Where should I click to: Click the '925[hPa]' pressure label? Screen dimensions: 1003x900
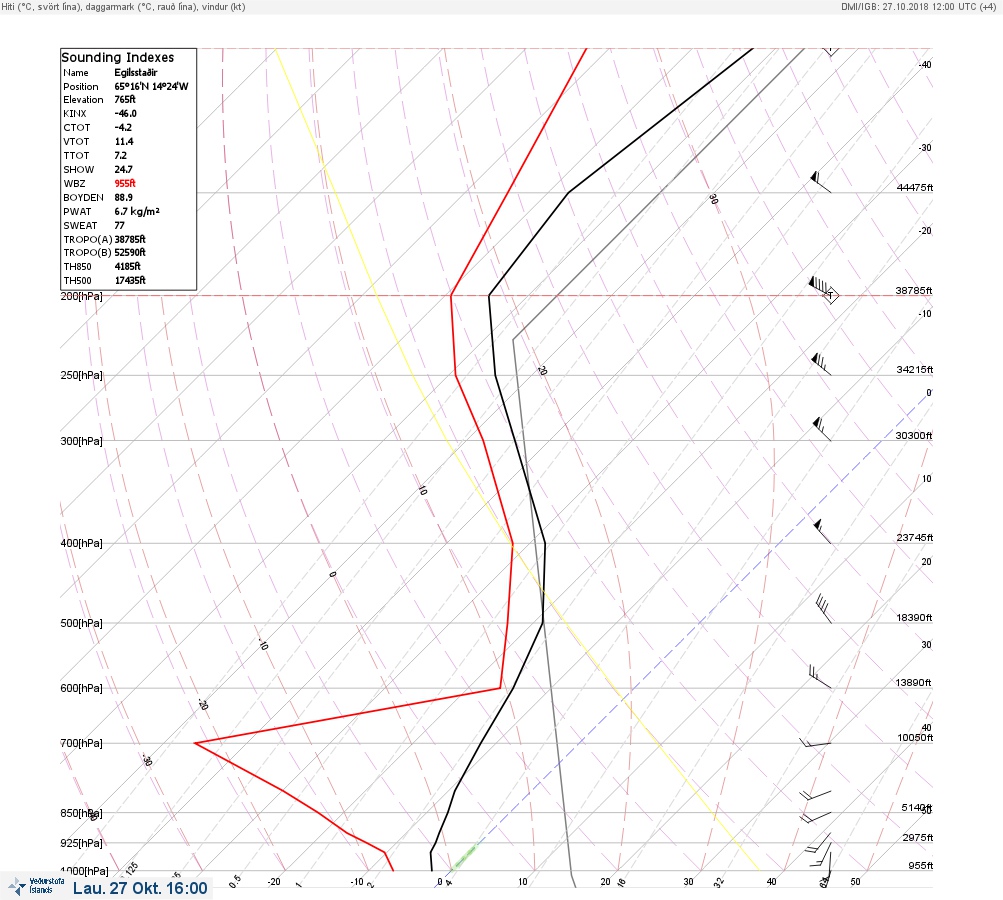click(x=81, y=843)
